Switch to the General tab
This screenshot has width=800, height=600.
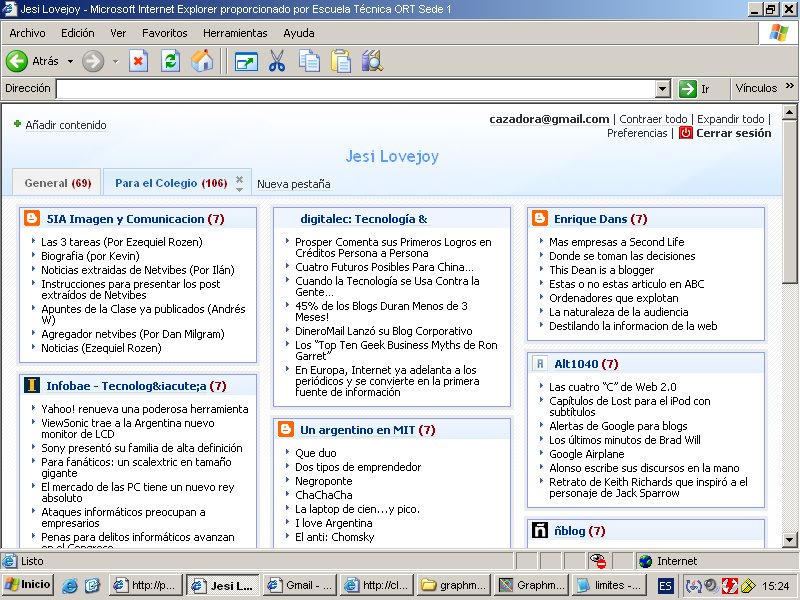(58, 183)
